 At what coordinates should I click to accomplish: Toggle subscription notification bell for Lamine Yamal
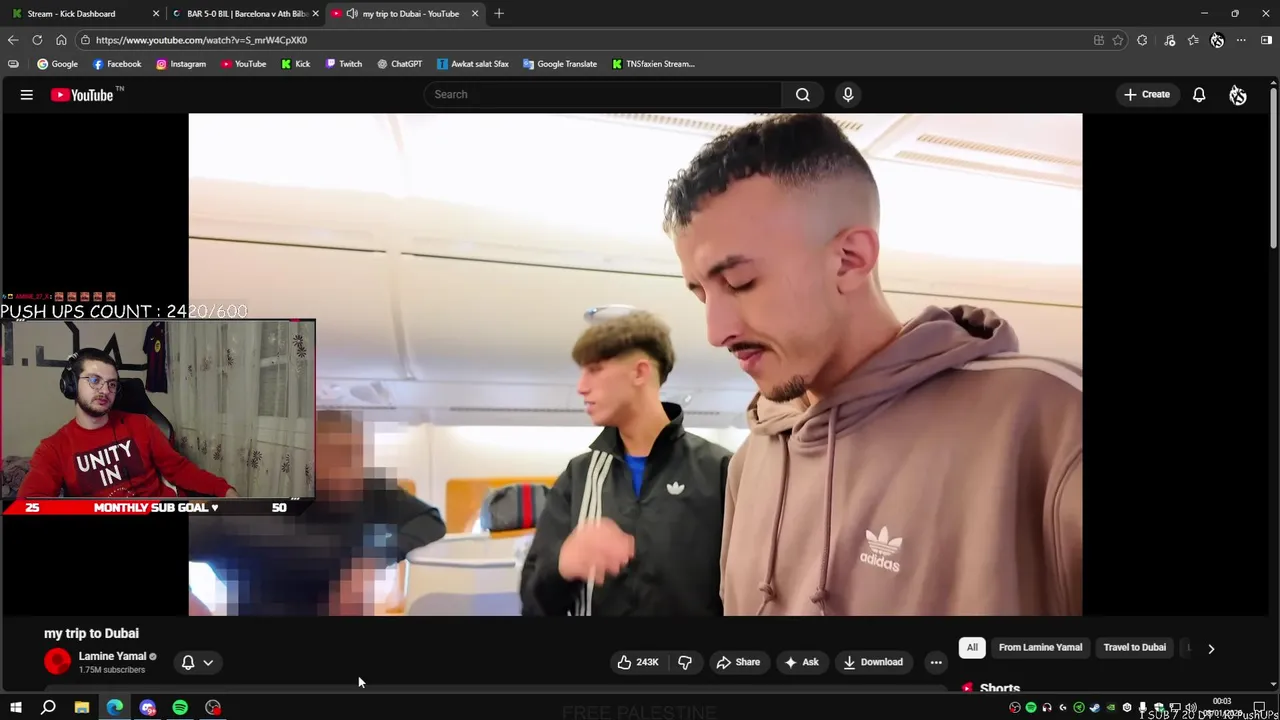click(x=188, y=662)
